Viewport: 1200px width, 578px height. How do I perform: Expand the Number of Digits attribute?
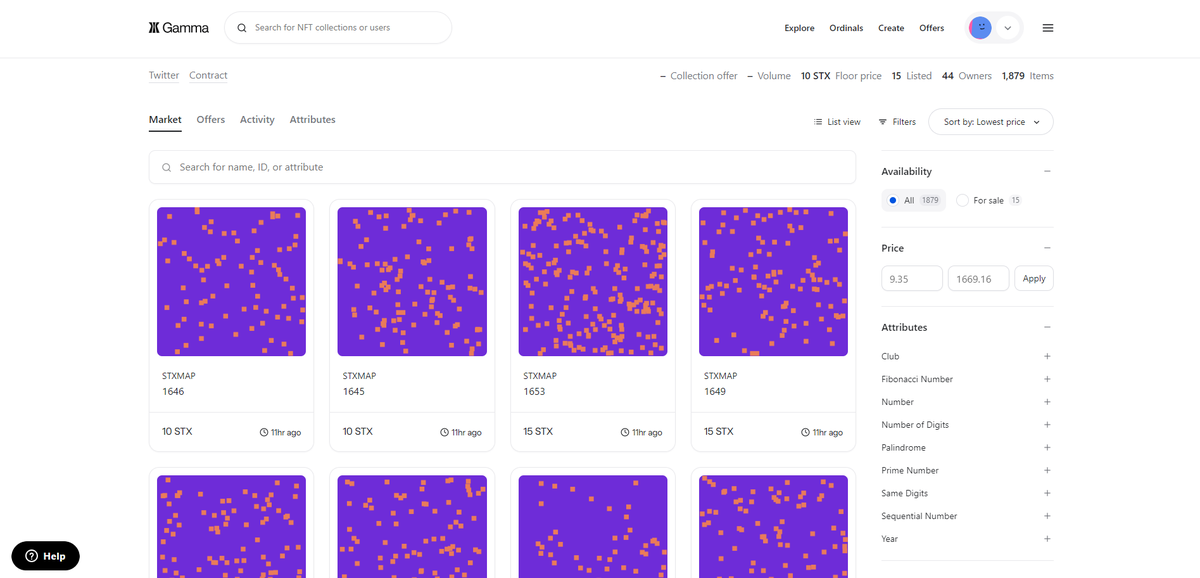pos(1047,425)
